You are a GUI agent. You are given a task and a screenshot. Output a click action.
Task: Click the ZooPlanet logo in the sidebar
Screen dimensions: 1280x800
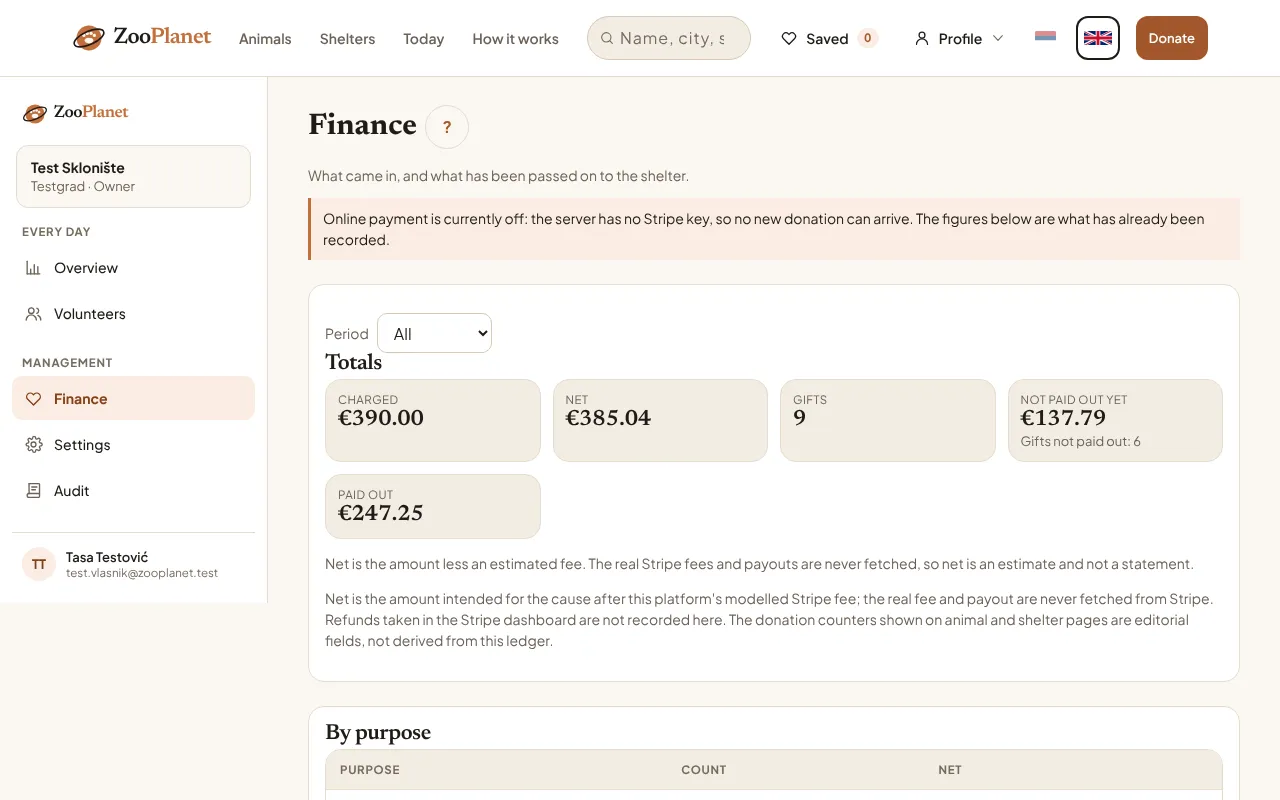(76, 112)
